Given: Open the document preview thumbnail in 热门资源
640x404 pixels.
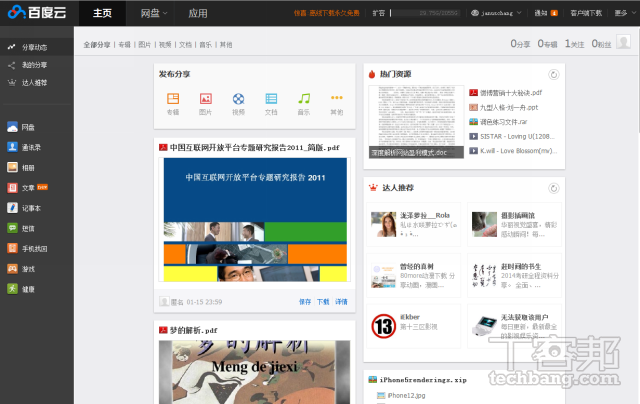Looking at the screenshot, I should click(416, 122).
